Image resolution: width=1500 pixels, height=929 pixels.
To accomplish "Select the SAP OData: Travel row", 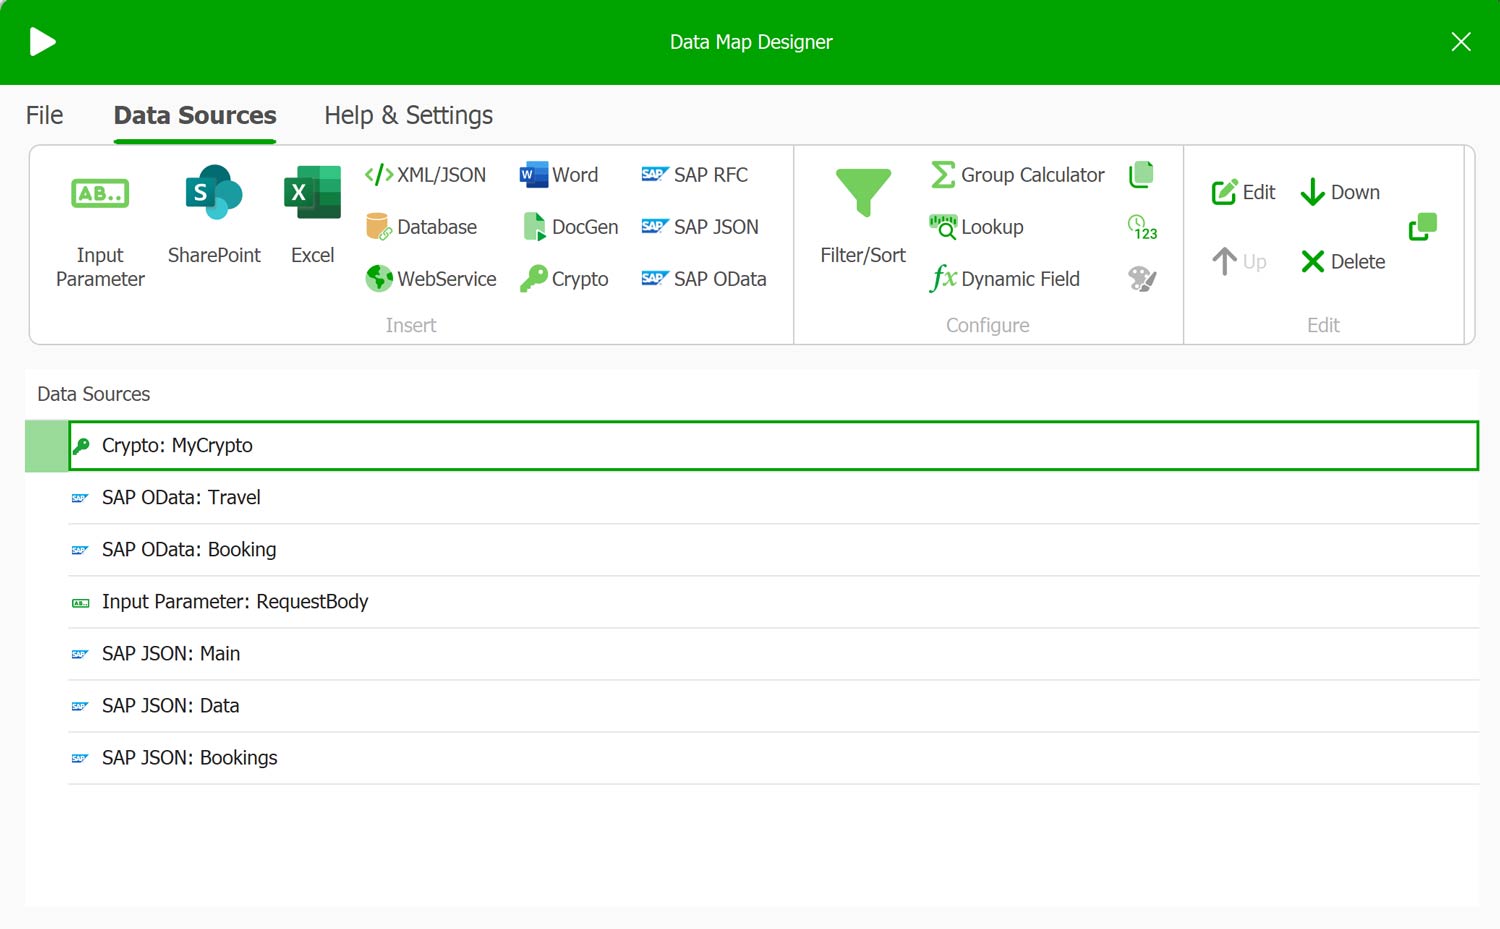I will tap(181, 498).
